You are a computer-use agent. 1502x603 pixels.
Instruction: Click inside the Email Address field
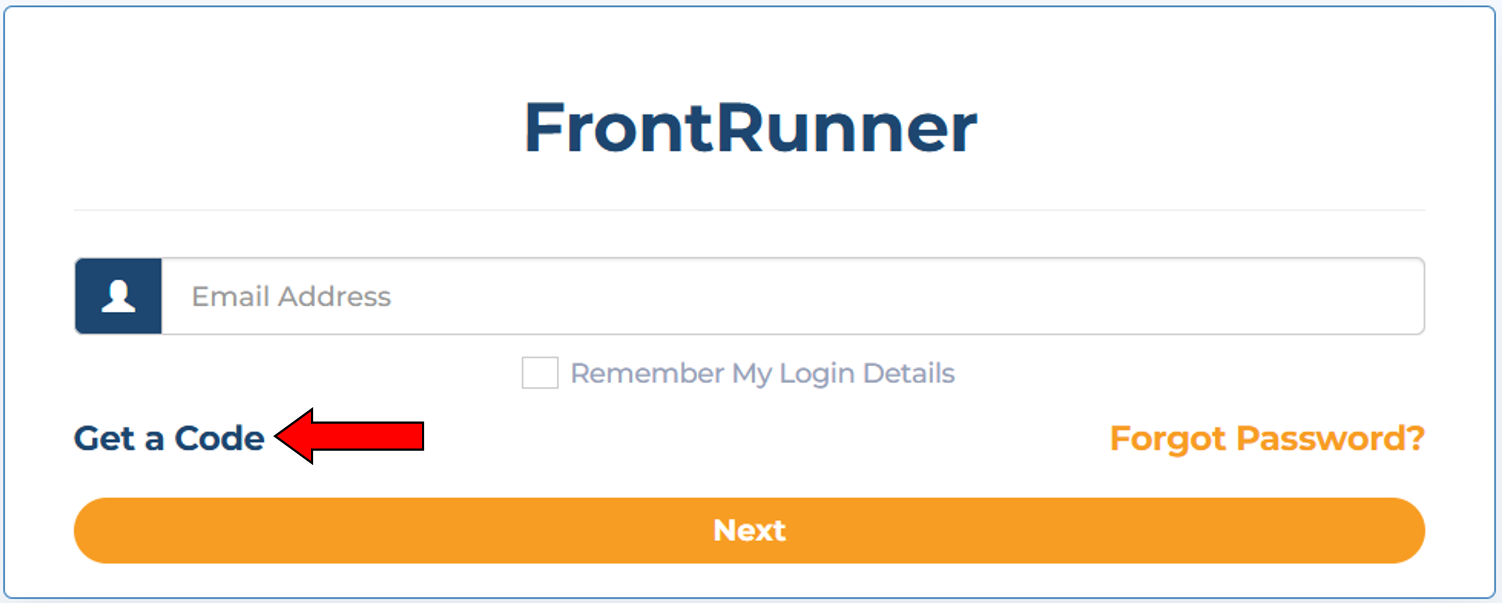pyautogui.click(x=700, y=295)
